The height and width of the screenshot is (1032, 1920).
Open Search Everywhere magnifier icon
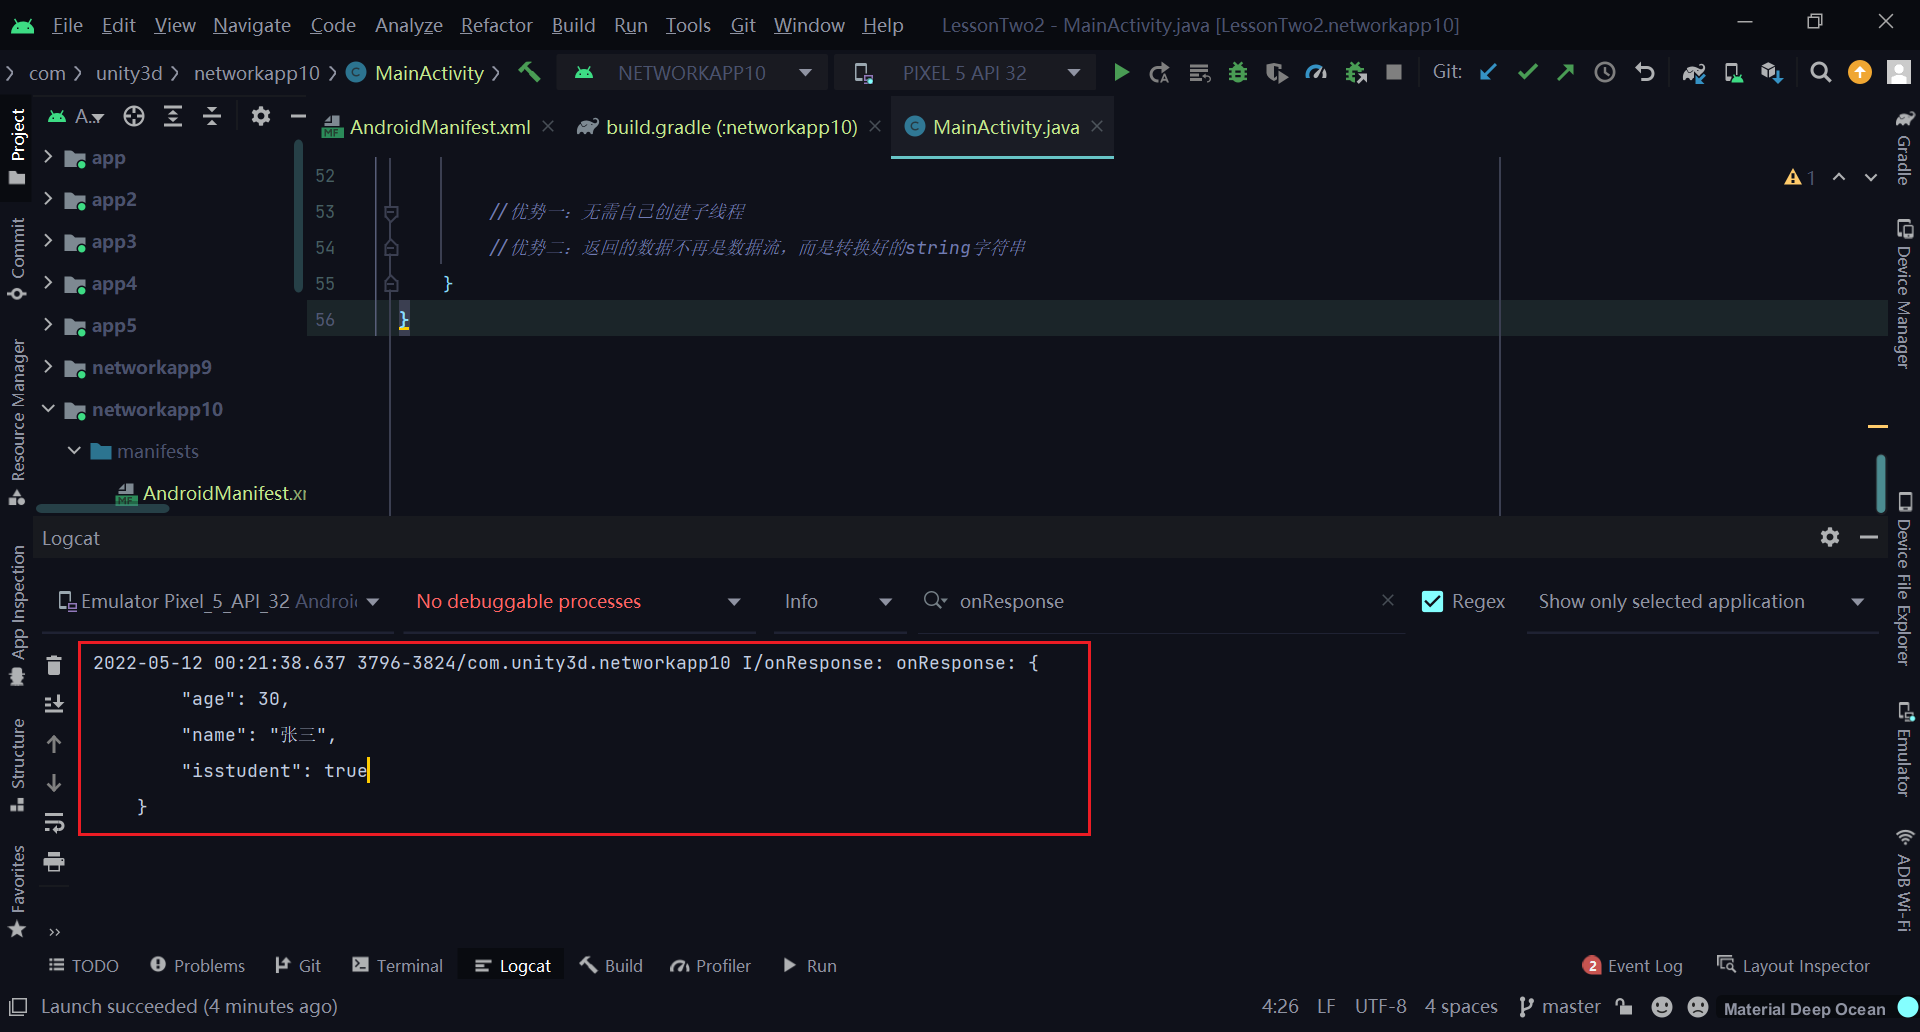click(1821, 72)
